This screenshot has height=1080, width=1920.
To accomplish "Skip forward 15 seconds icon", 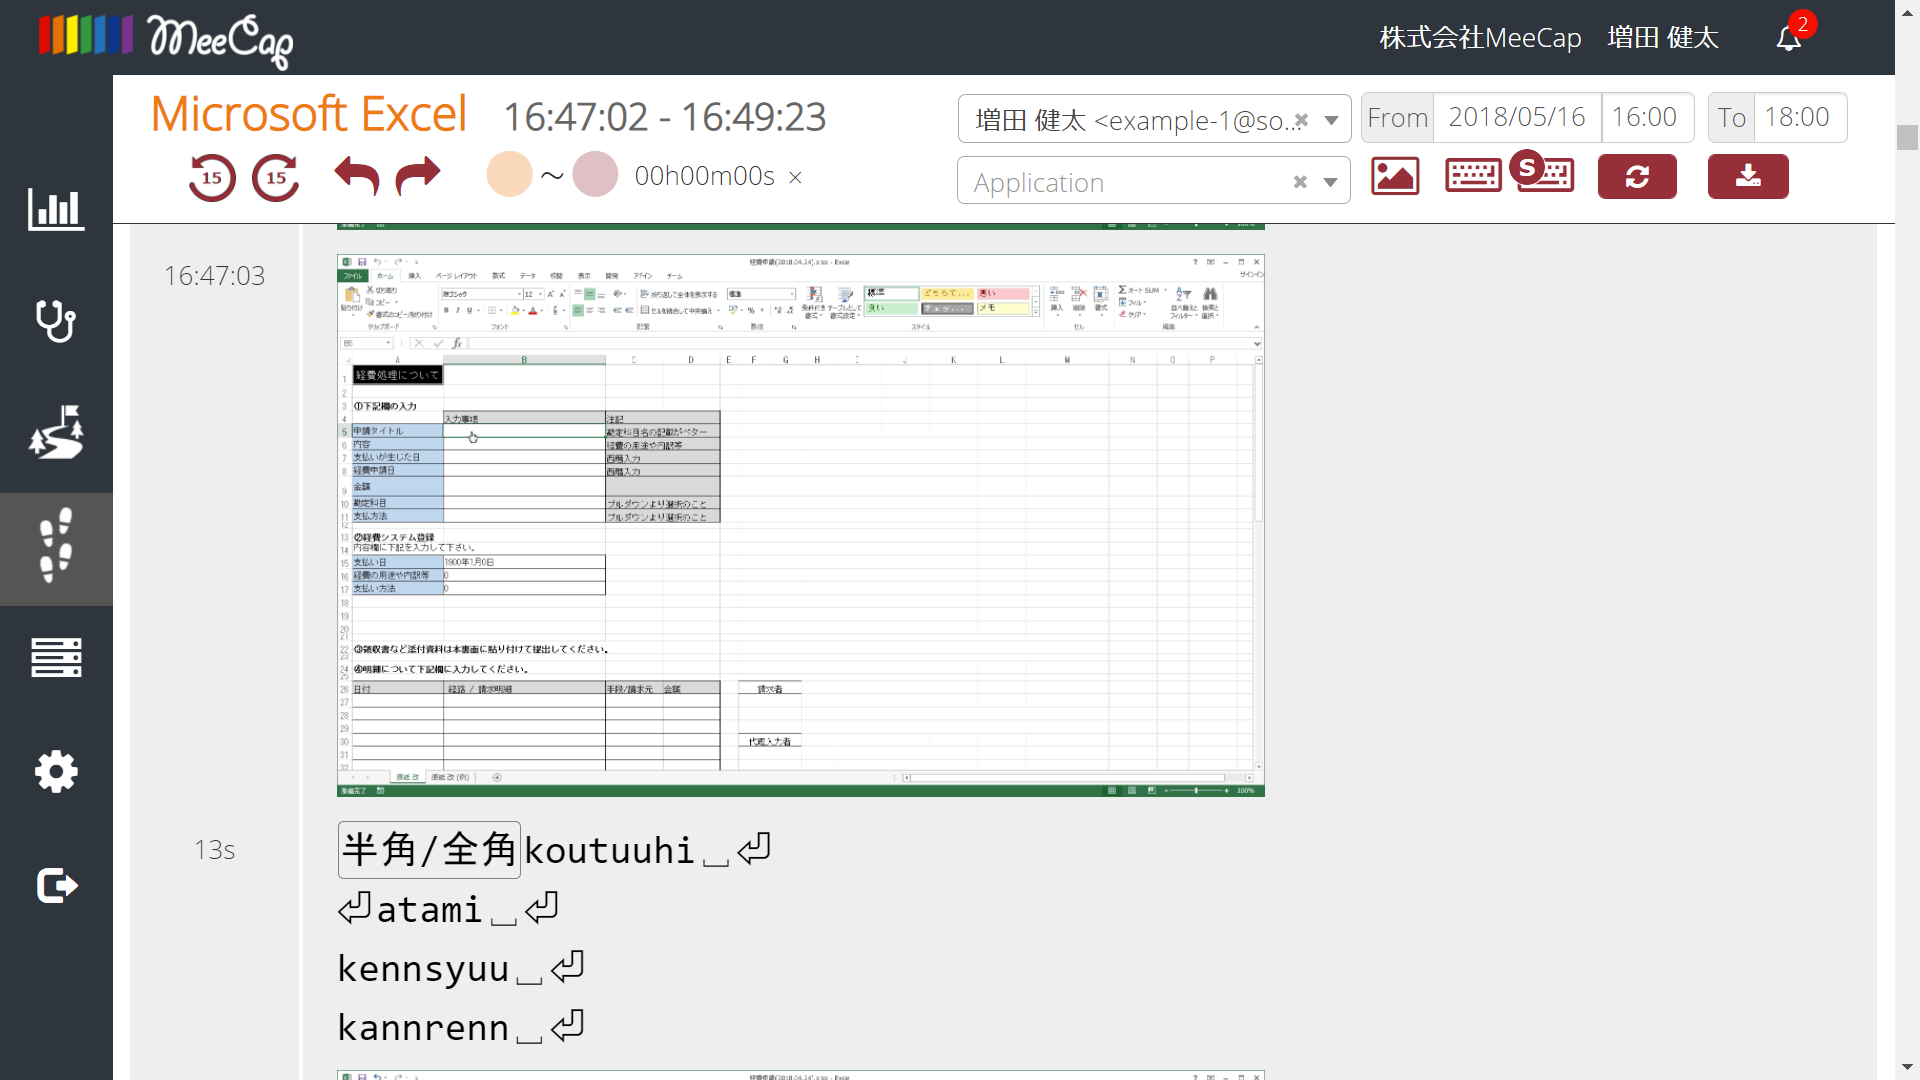I will click(x=276, y=178).
